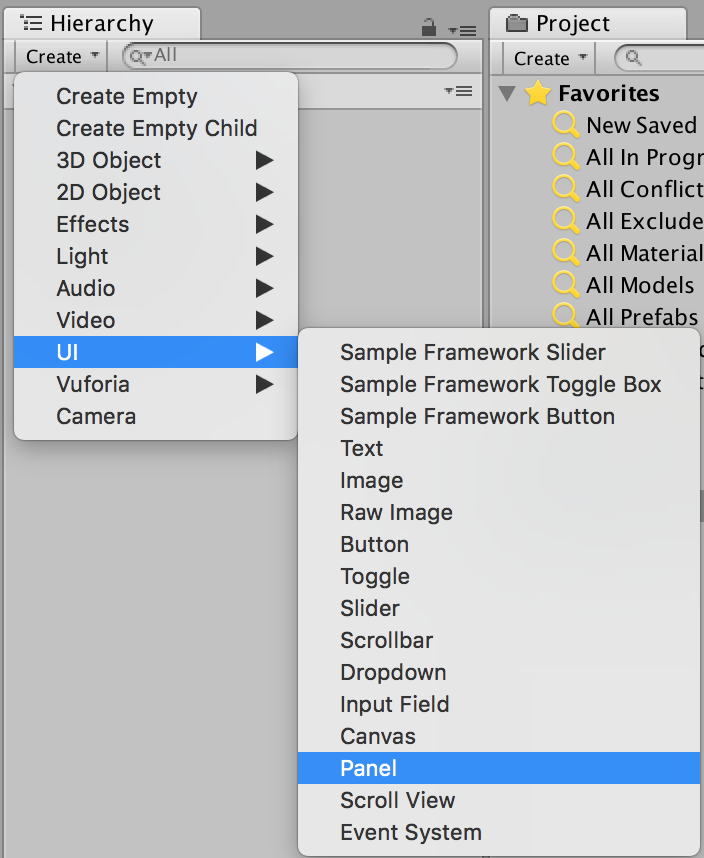Toggle the Hierarchy panel lock icon
The height and width of the screenshot is (858, 704).
(429, 28)
